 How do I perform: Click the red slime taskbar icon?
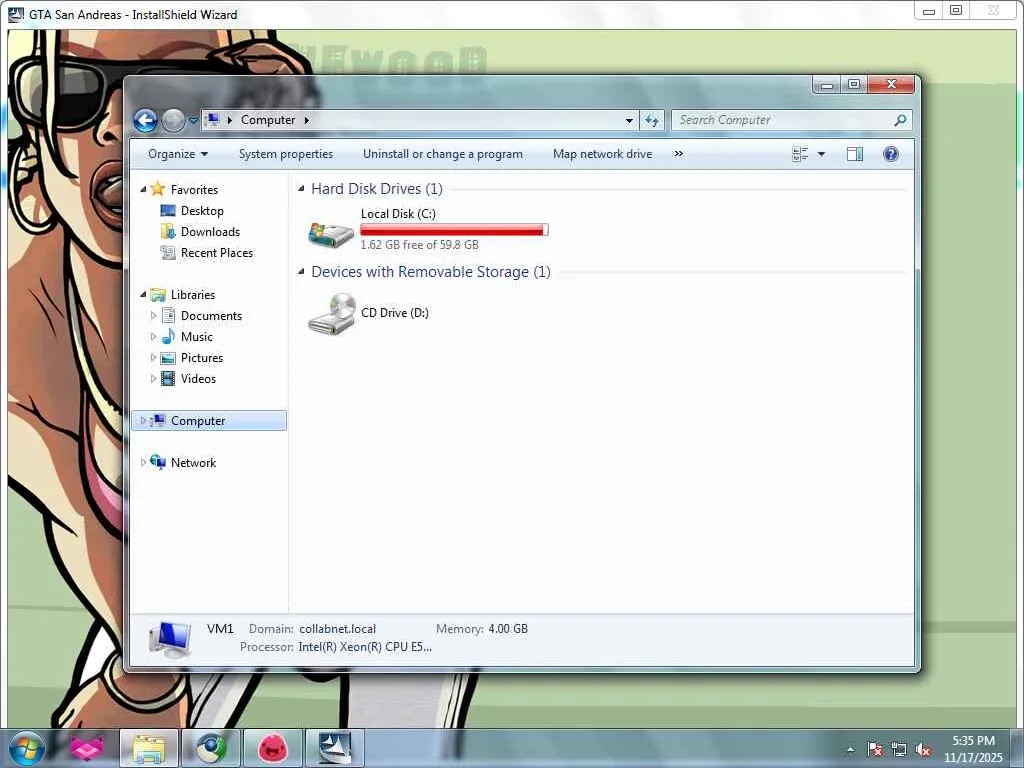(273, 748)
